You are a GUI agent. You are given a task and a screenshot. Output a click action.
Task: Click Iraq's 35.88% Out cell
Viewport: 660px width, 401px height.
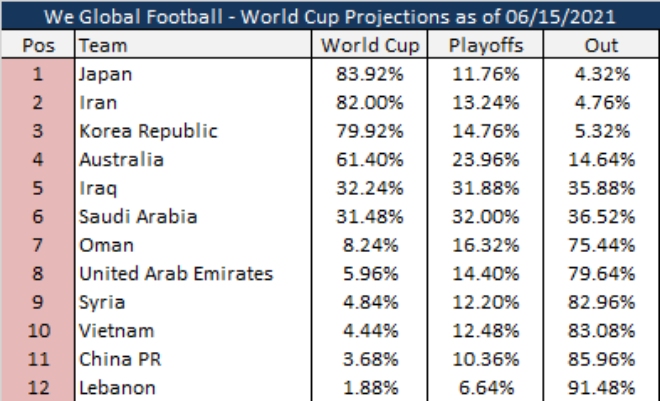pyautogui.click(x=605, y=188)
